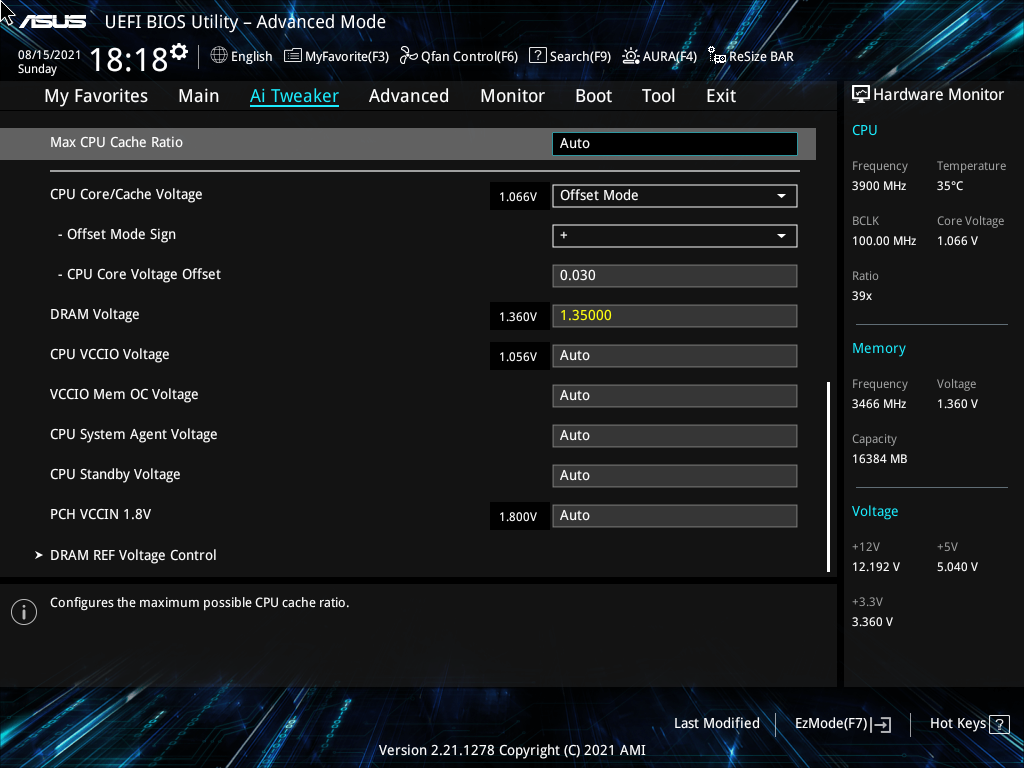Select the DRAM Voltage label
Image resolution: width=1024 pixels, height=768 pixels.
pyautogui.click(x=95, y=315)
